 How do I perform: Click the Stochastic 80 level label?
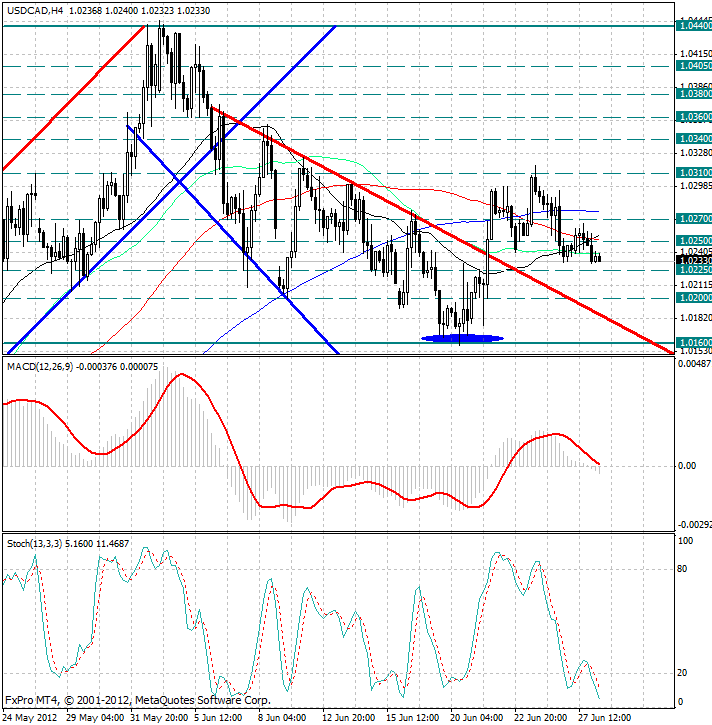pyautogui.click(x=682, y=569)
